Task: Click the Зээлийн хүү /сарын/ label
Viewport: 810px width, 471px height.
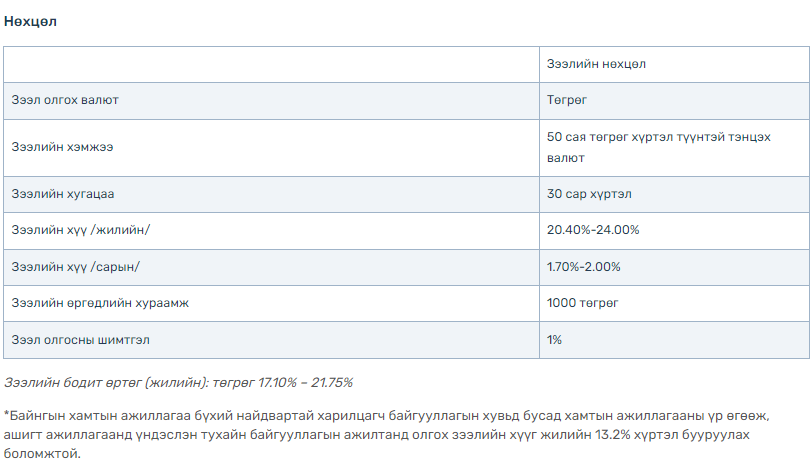Action: (75, 267)
